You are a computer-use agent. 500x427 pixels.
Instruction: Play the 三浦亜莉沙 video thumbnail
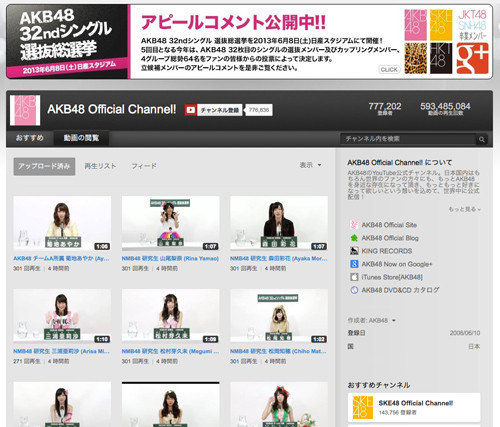tap(62, 316)
